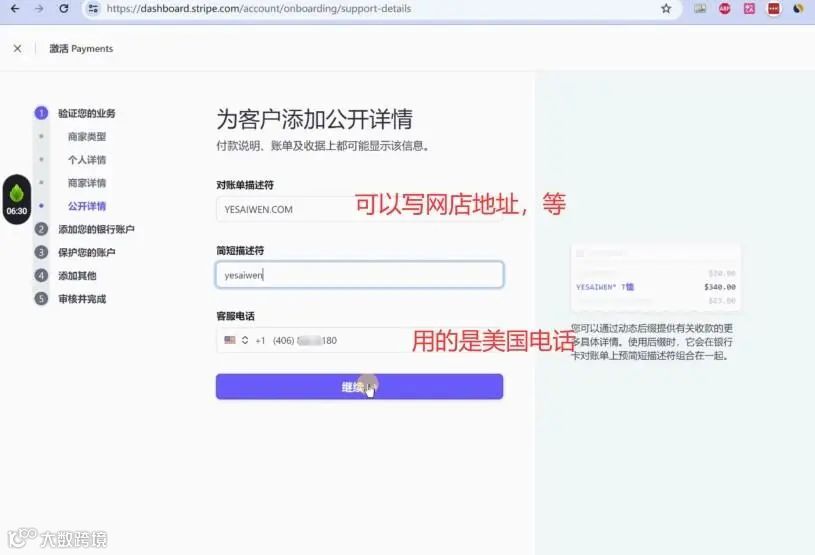Screen dimensions: 815x555
Task: Open the gray image extension icon
Action: 700,8
